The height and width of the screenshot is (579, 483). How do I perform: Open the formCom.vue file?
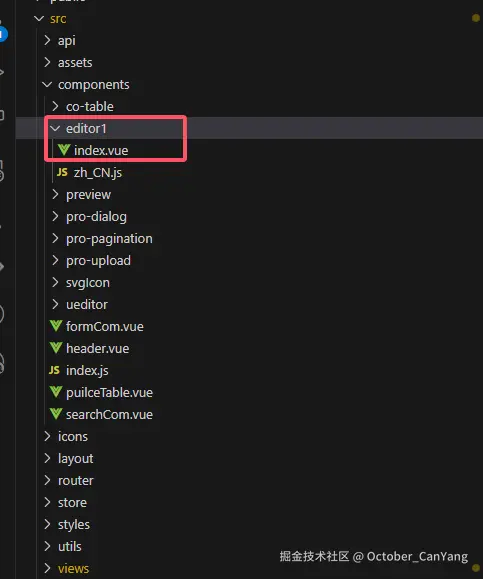(x=105, y=326)
